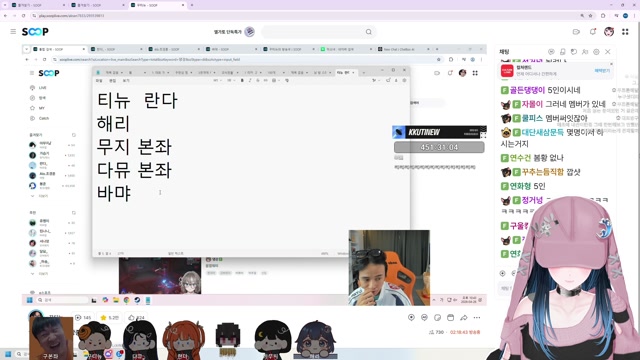Click username 쿨피스 in chat
The height and width of the screenshot is (360, 640).
coord(532,118)
